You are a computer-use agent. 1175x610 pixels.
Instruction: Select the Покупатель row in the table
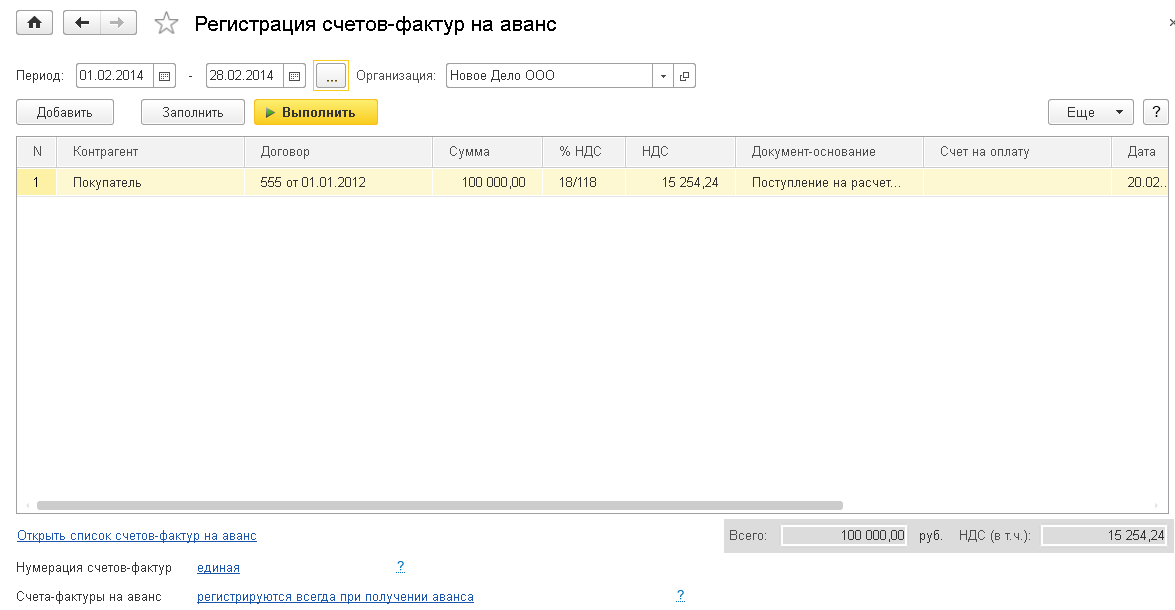[x=107, y=183]
